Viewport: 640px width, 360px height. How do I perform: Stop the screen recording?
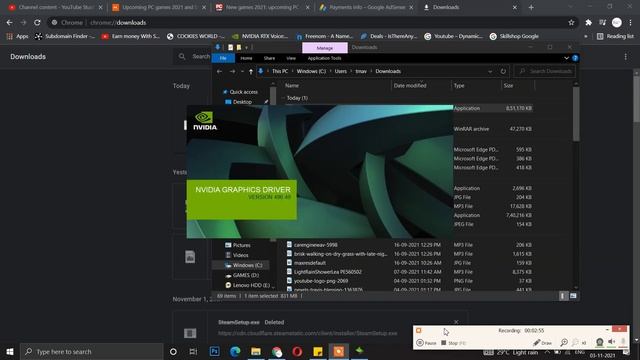[453, 343]
